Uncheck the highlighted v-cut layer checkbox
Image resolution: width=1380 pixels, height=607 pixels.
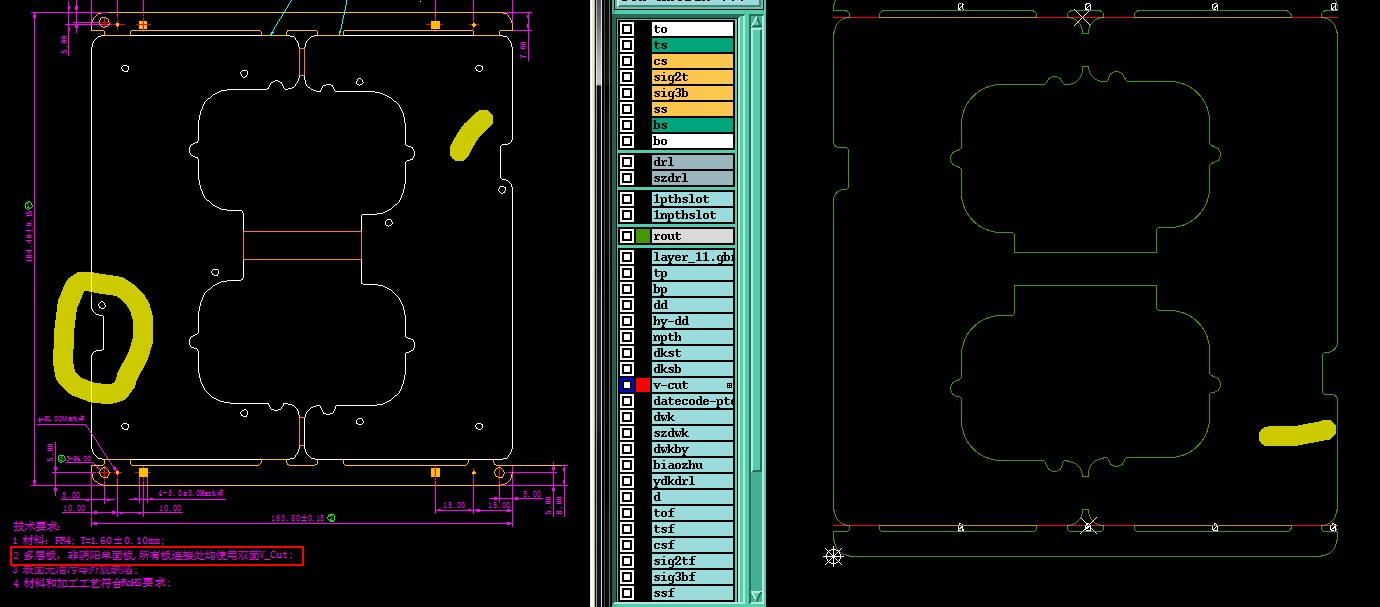(627, 385)
